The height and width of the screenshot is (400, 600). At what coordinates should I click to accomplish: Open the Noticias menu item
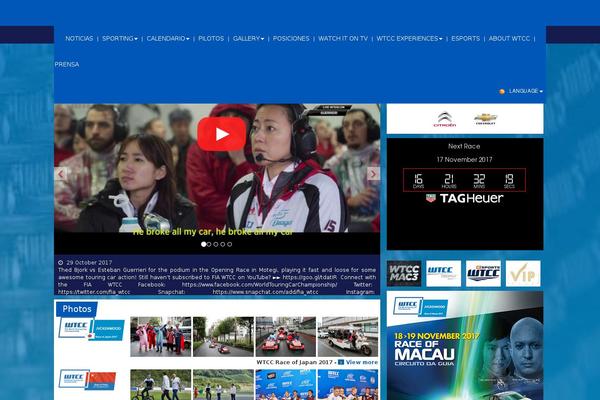point(79,39)
